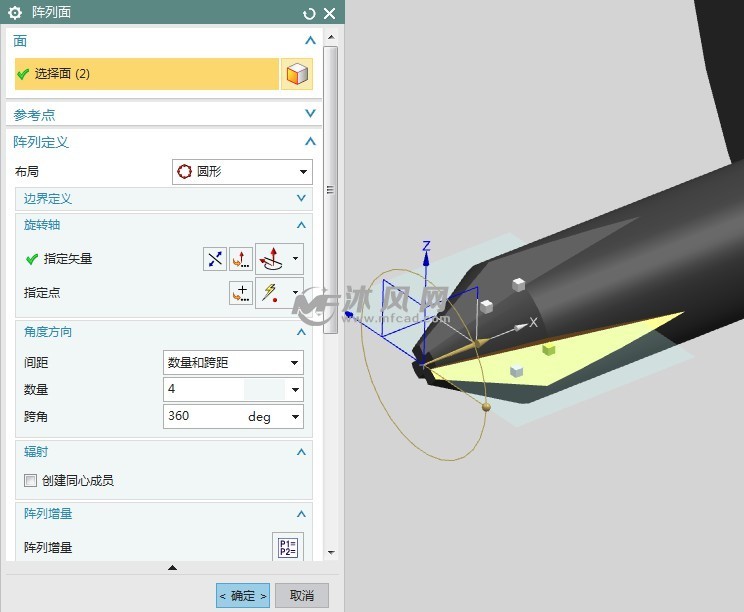Open the 跨角 field options arrow
Screen dimensions: 744x612
click(x=296, y=417)
